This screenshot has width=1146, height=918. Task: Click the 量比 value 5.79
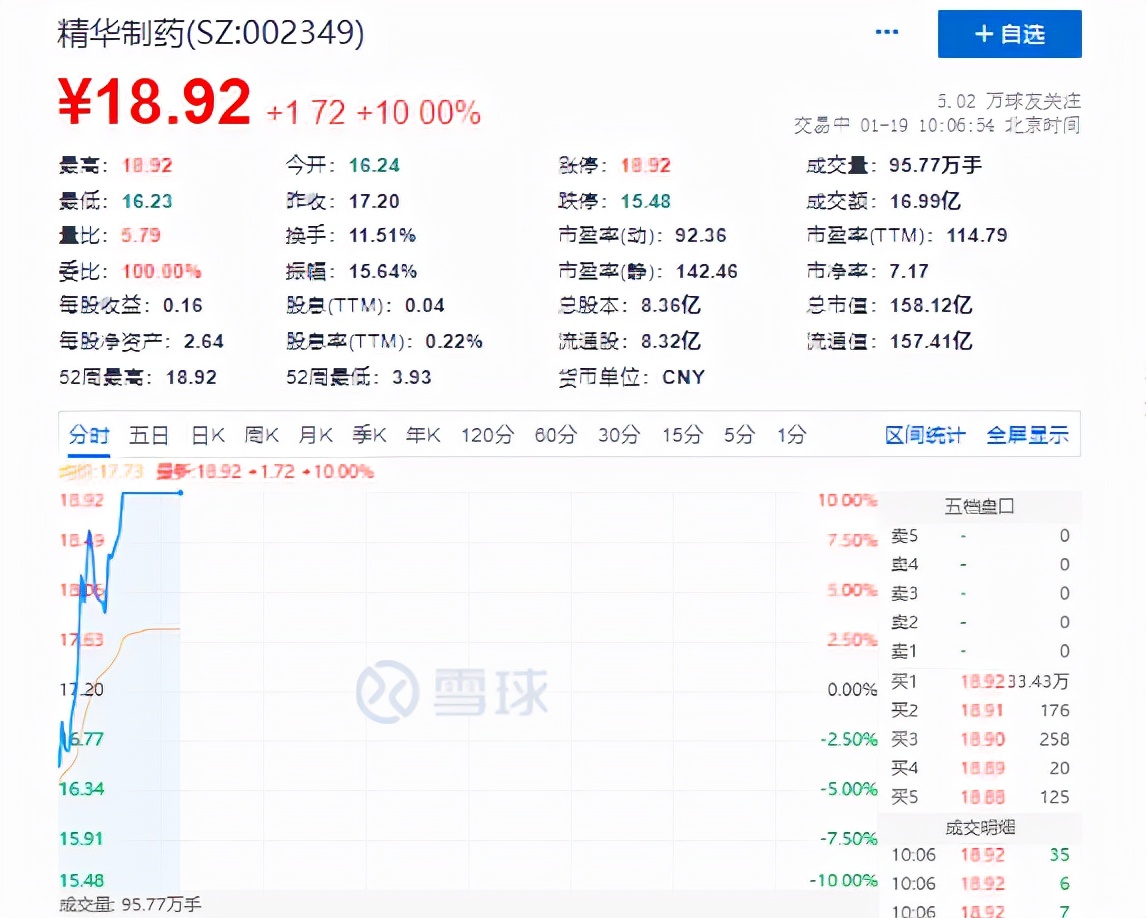[141, 235]
